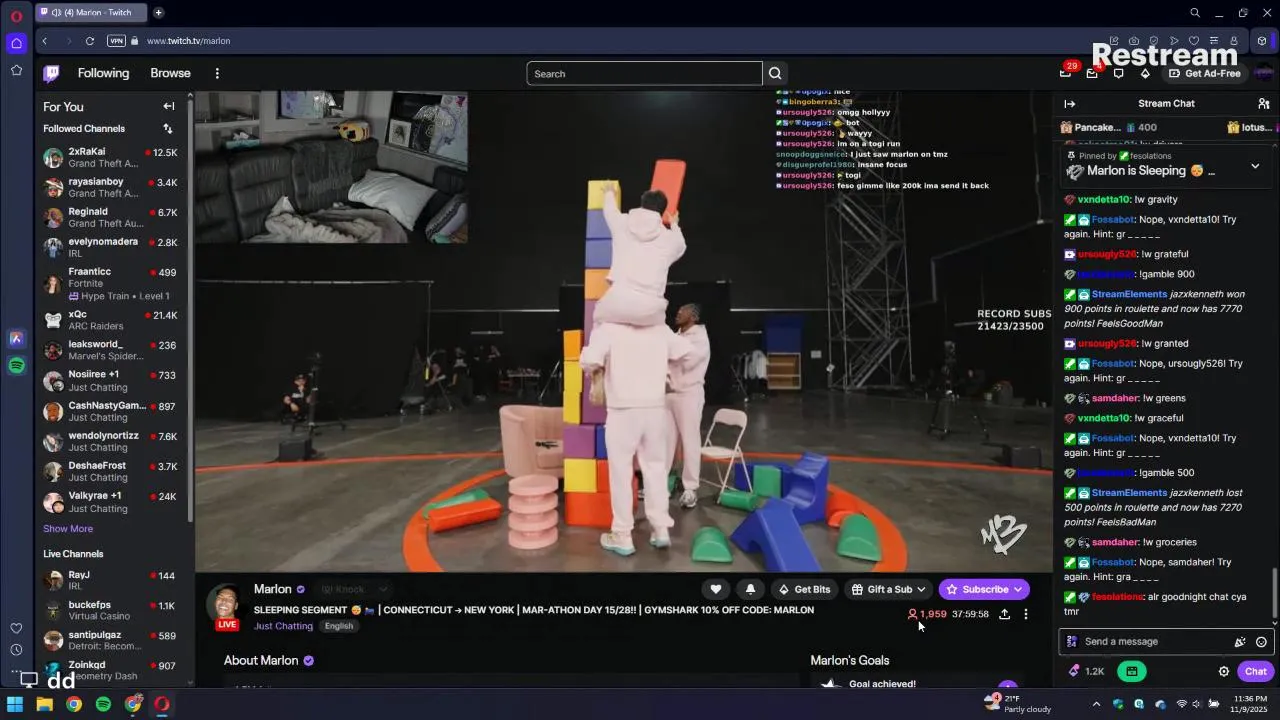1280x720 pixels.
Task: Open Chrome from the taskbar
Action: [73, 704]
